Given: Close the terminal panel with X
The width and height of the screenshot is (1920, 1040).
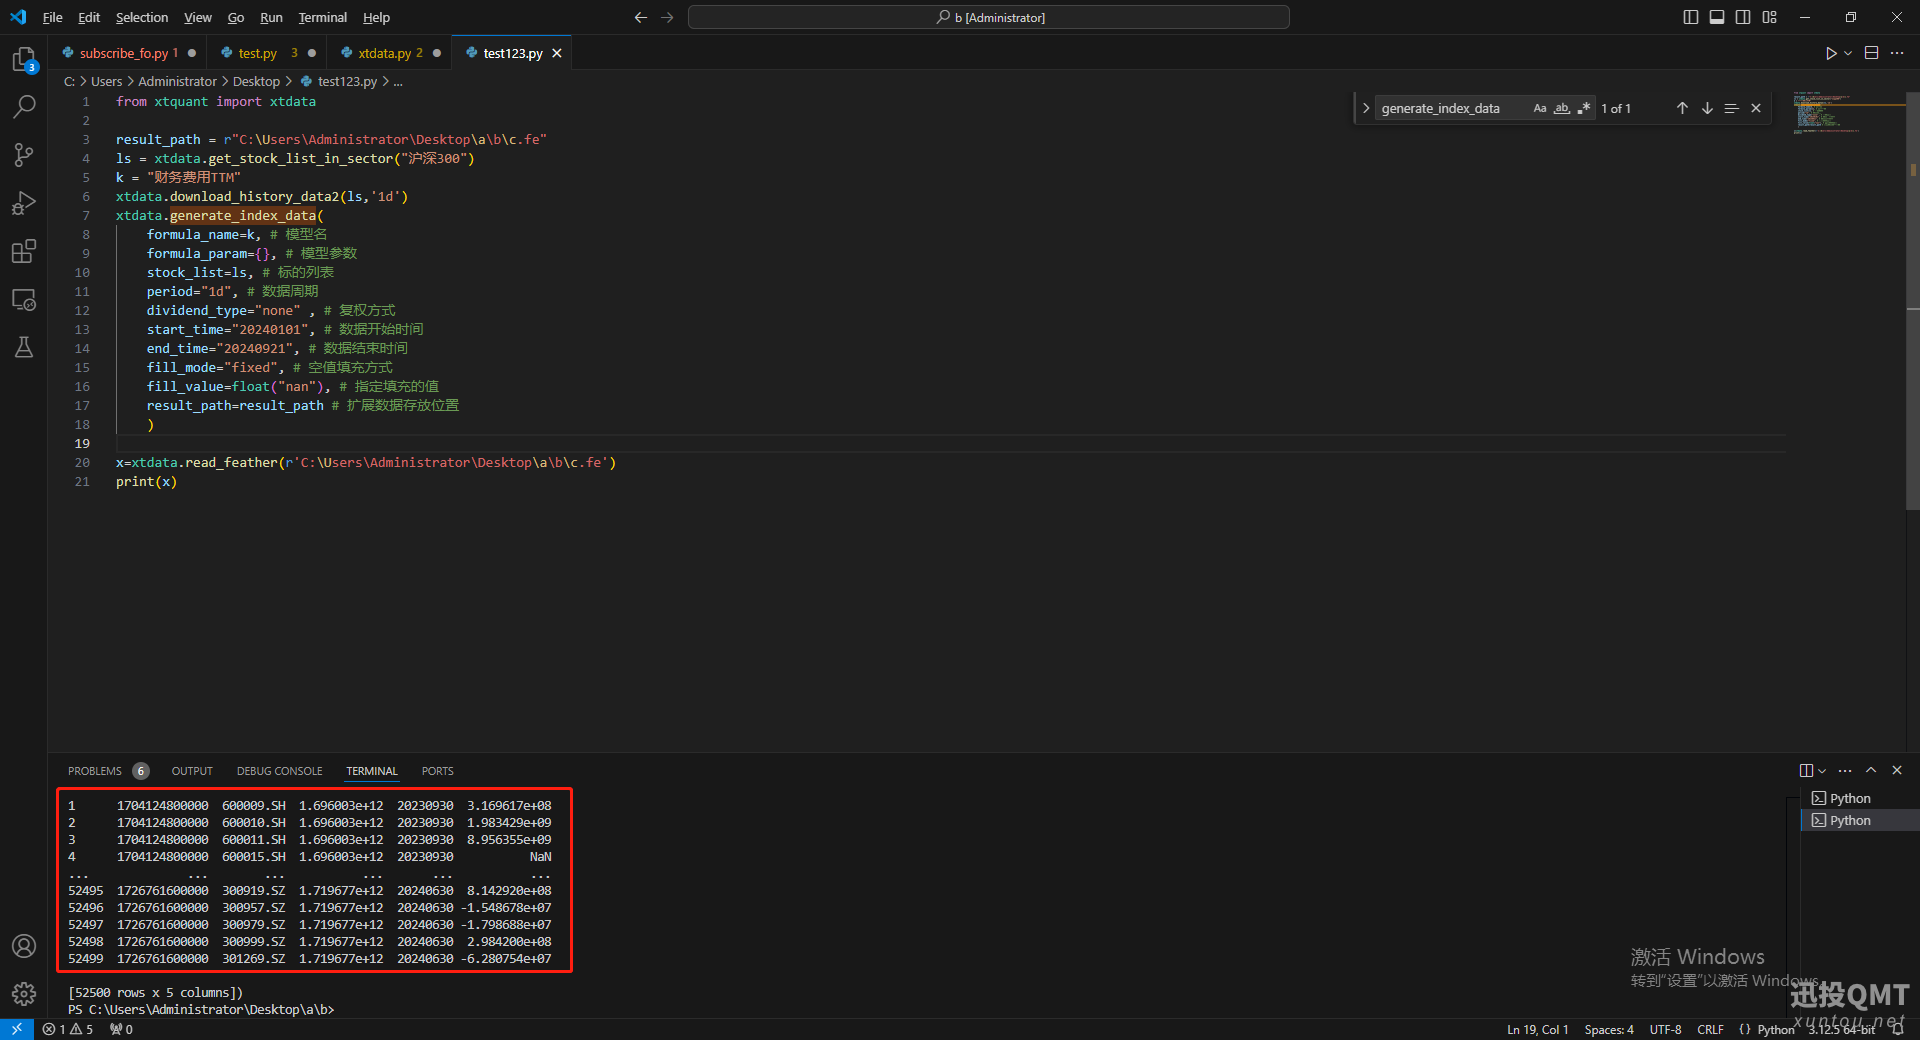Looking at the screenshot, I should pyautogui.click(x=1897, y=770).
